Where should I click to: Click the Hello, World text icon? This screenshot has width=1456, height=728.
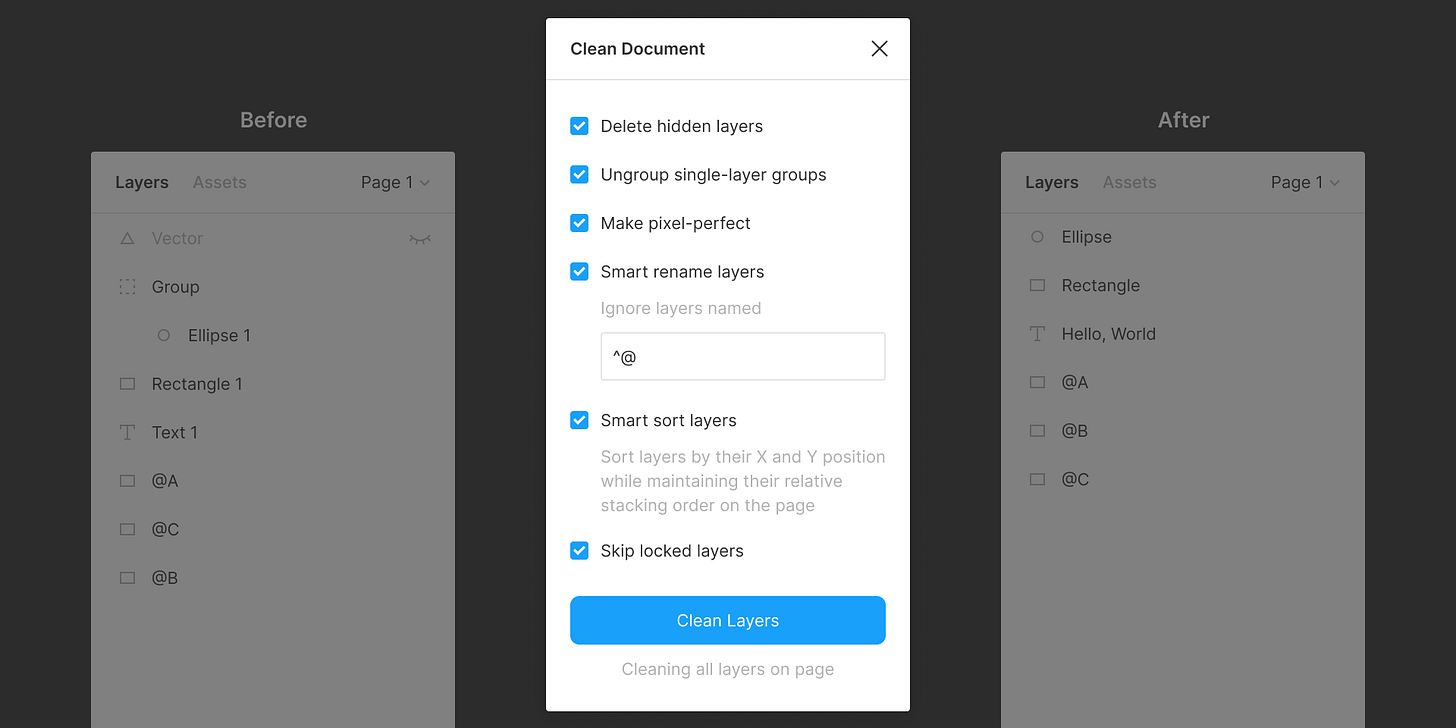coord(1037,334)
